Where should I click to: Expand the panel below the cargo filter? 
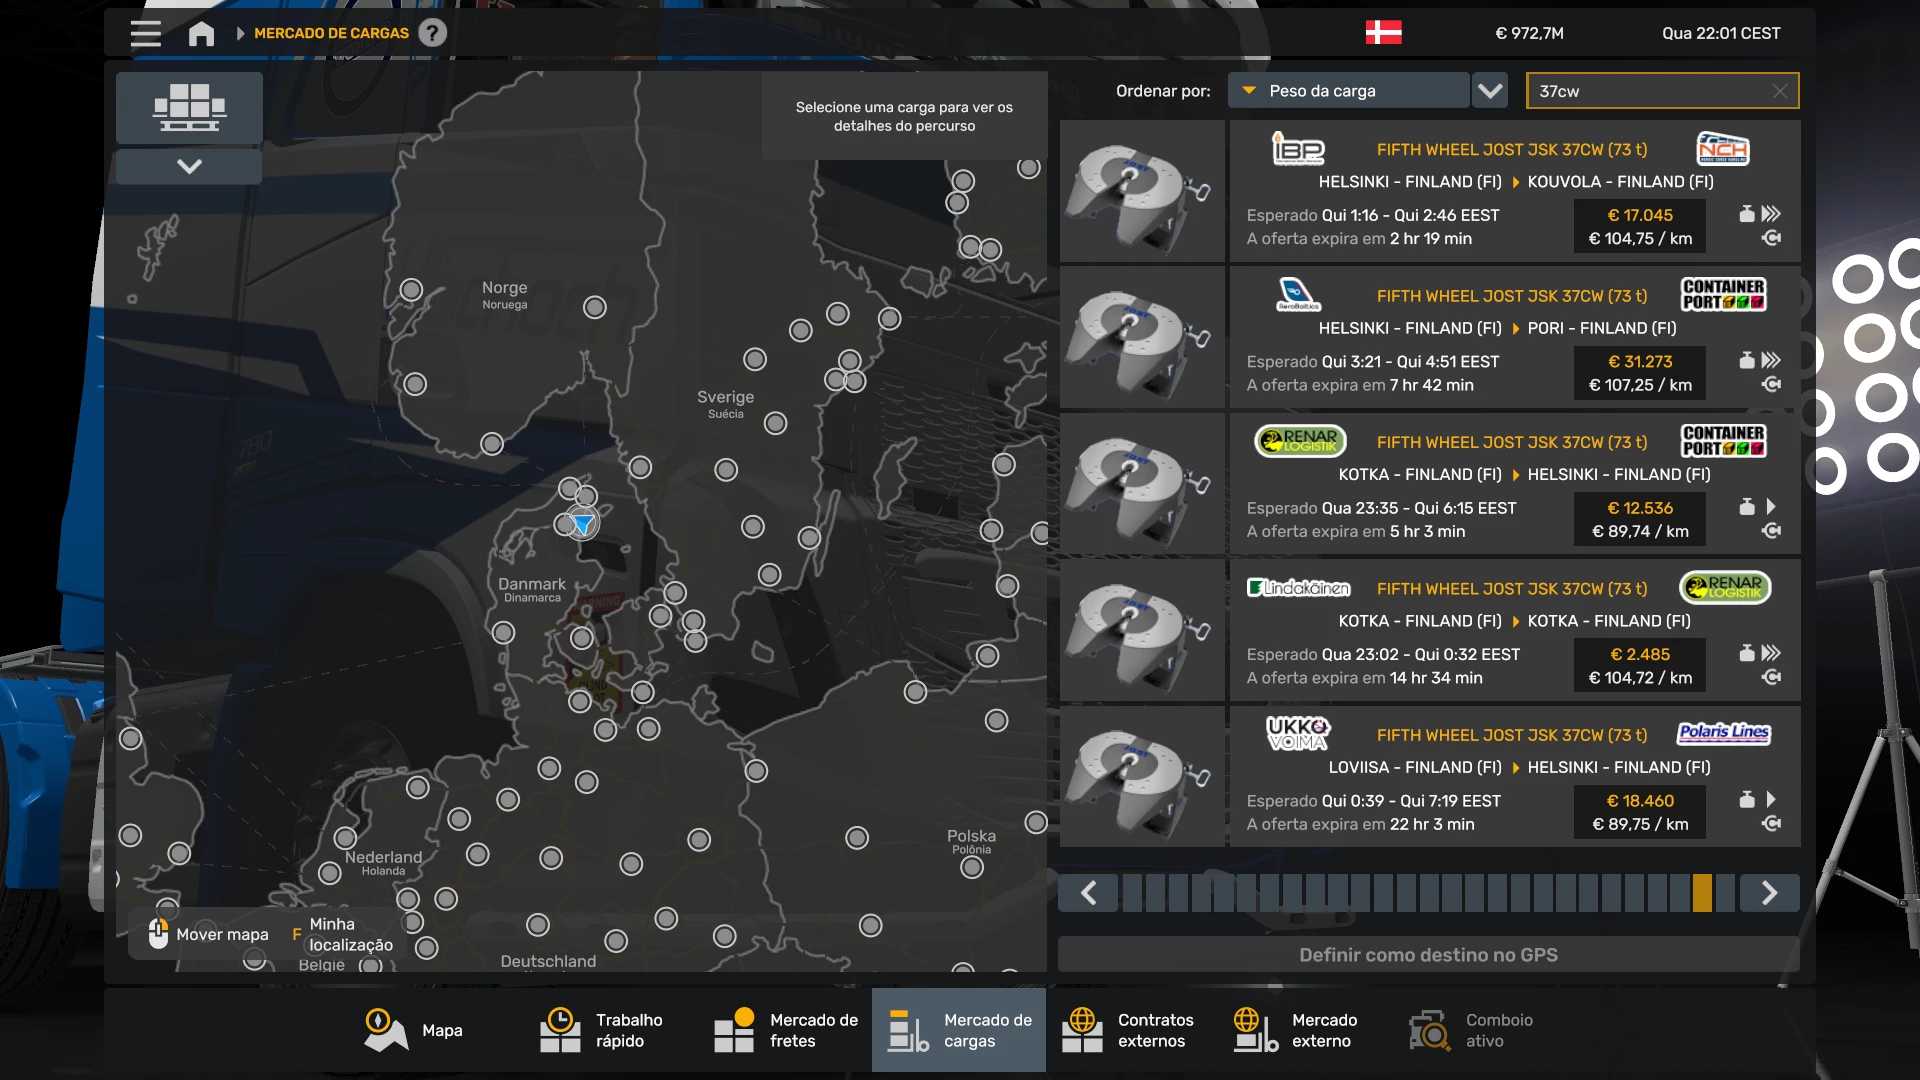click(x=189, y=166)
